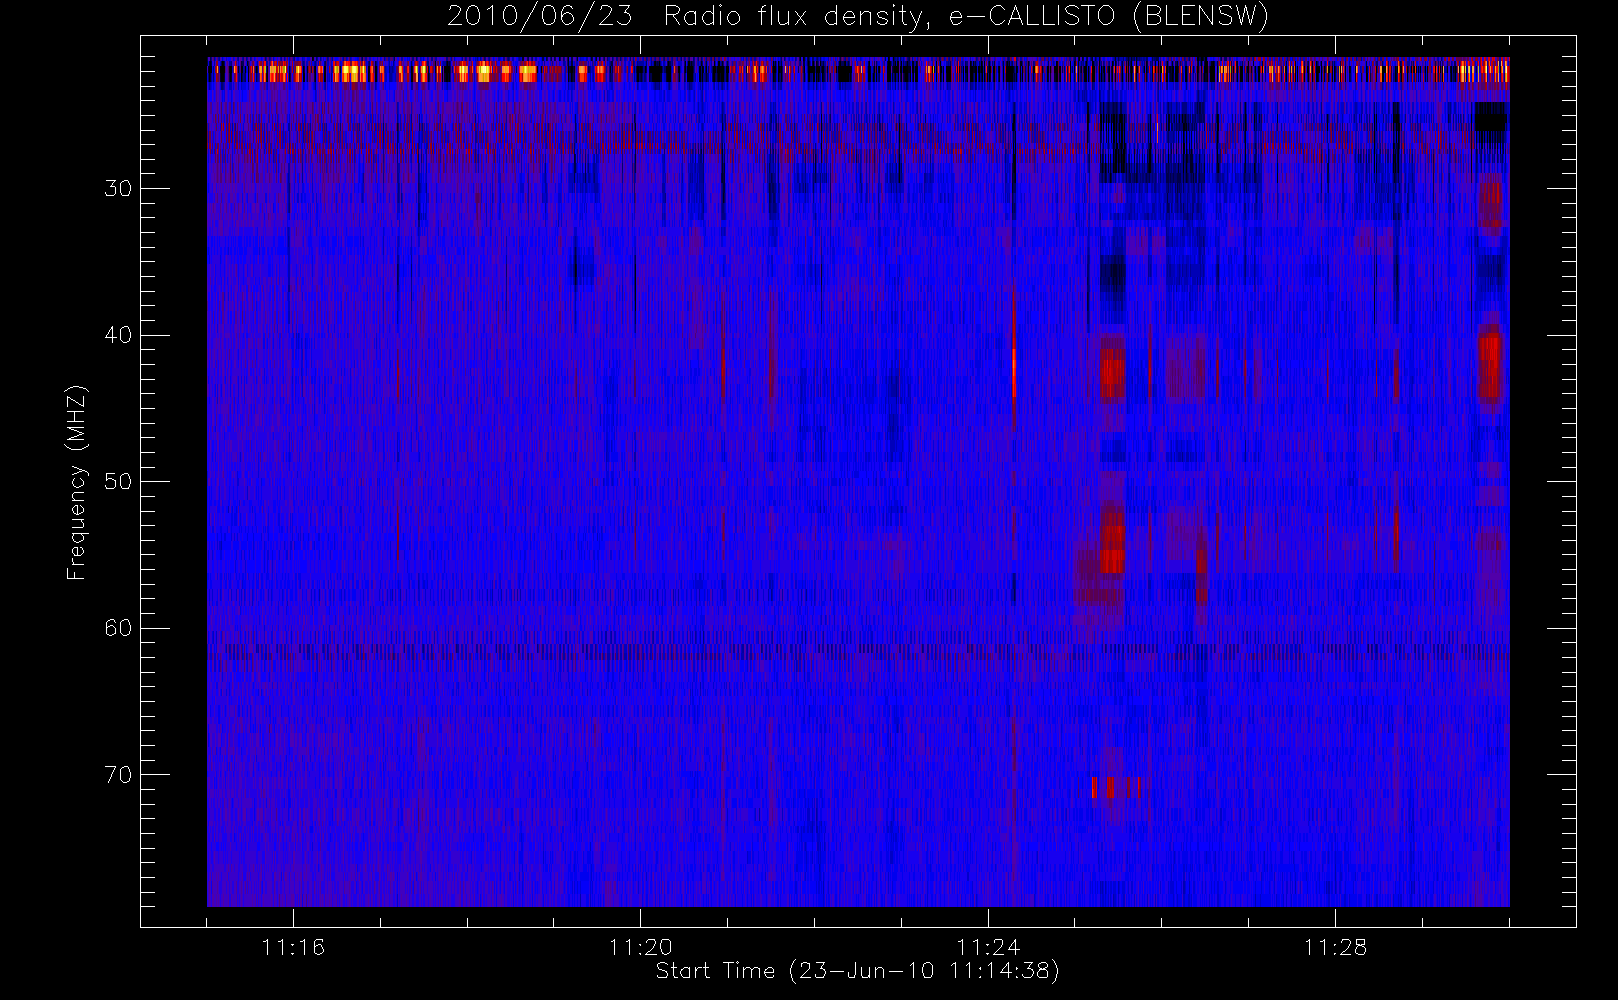Click the '70' frequency tick label
Screen dimensions: 1618x1000
(118, 774)
